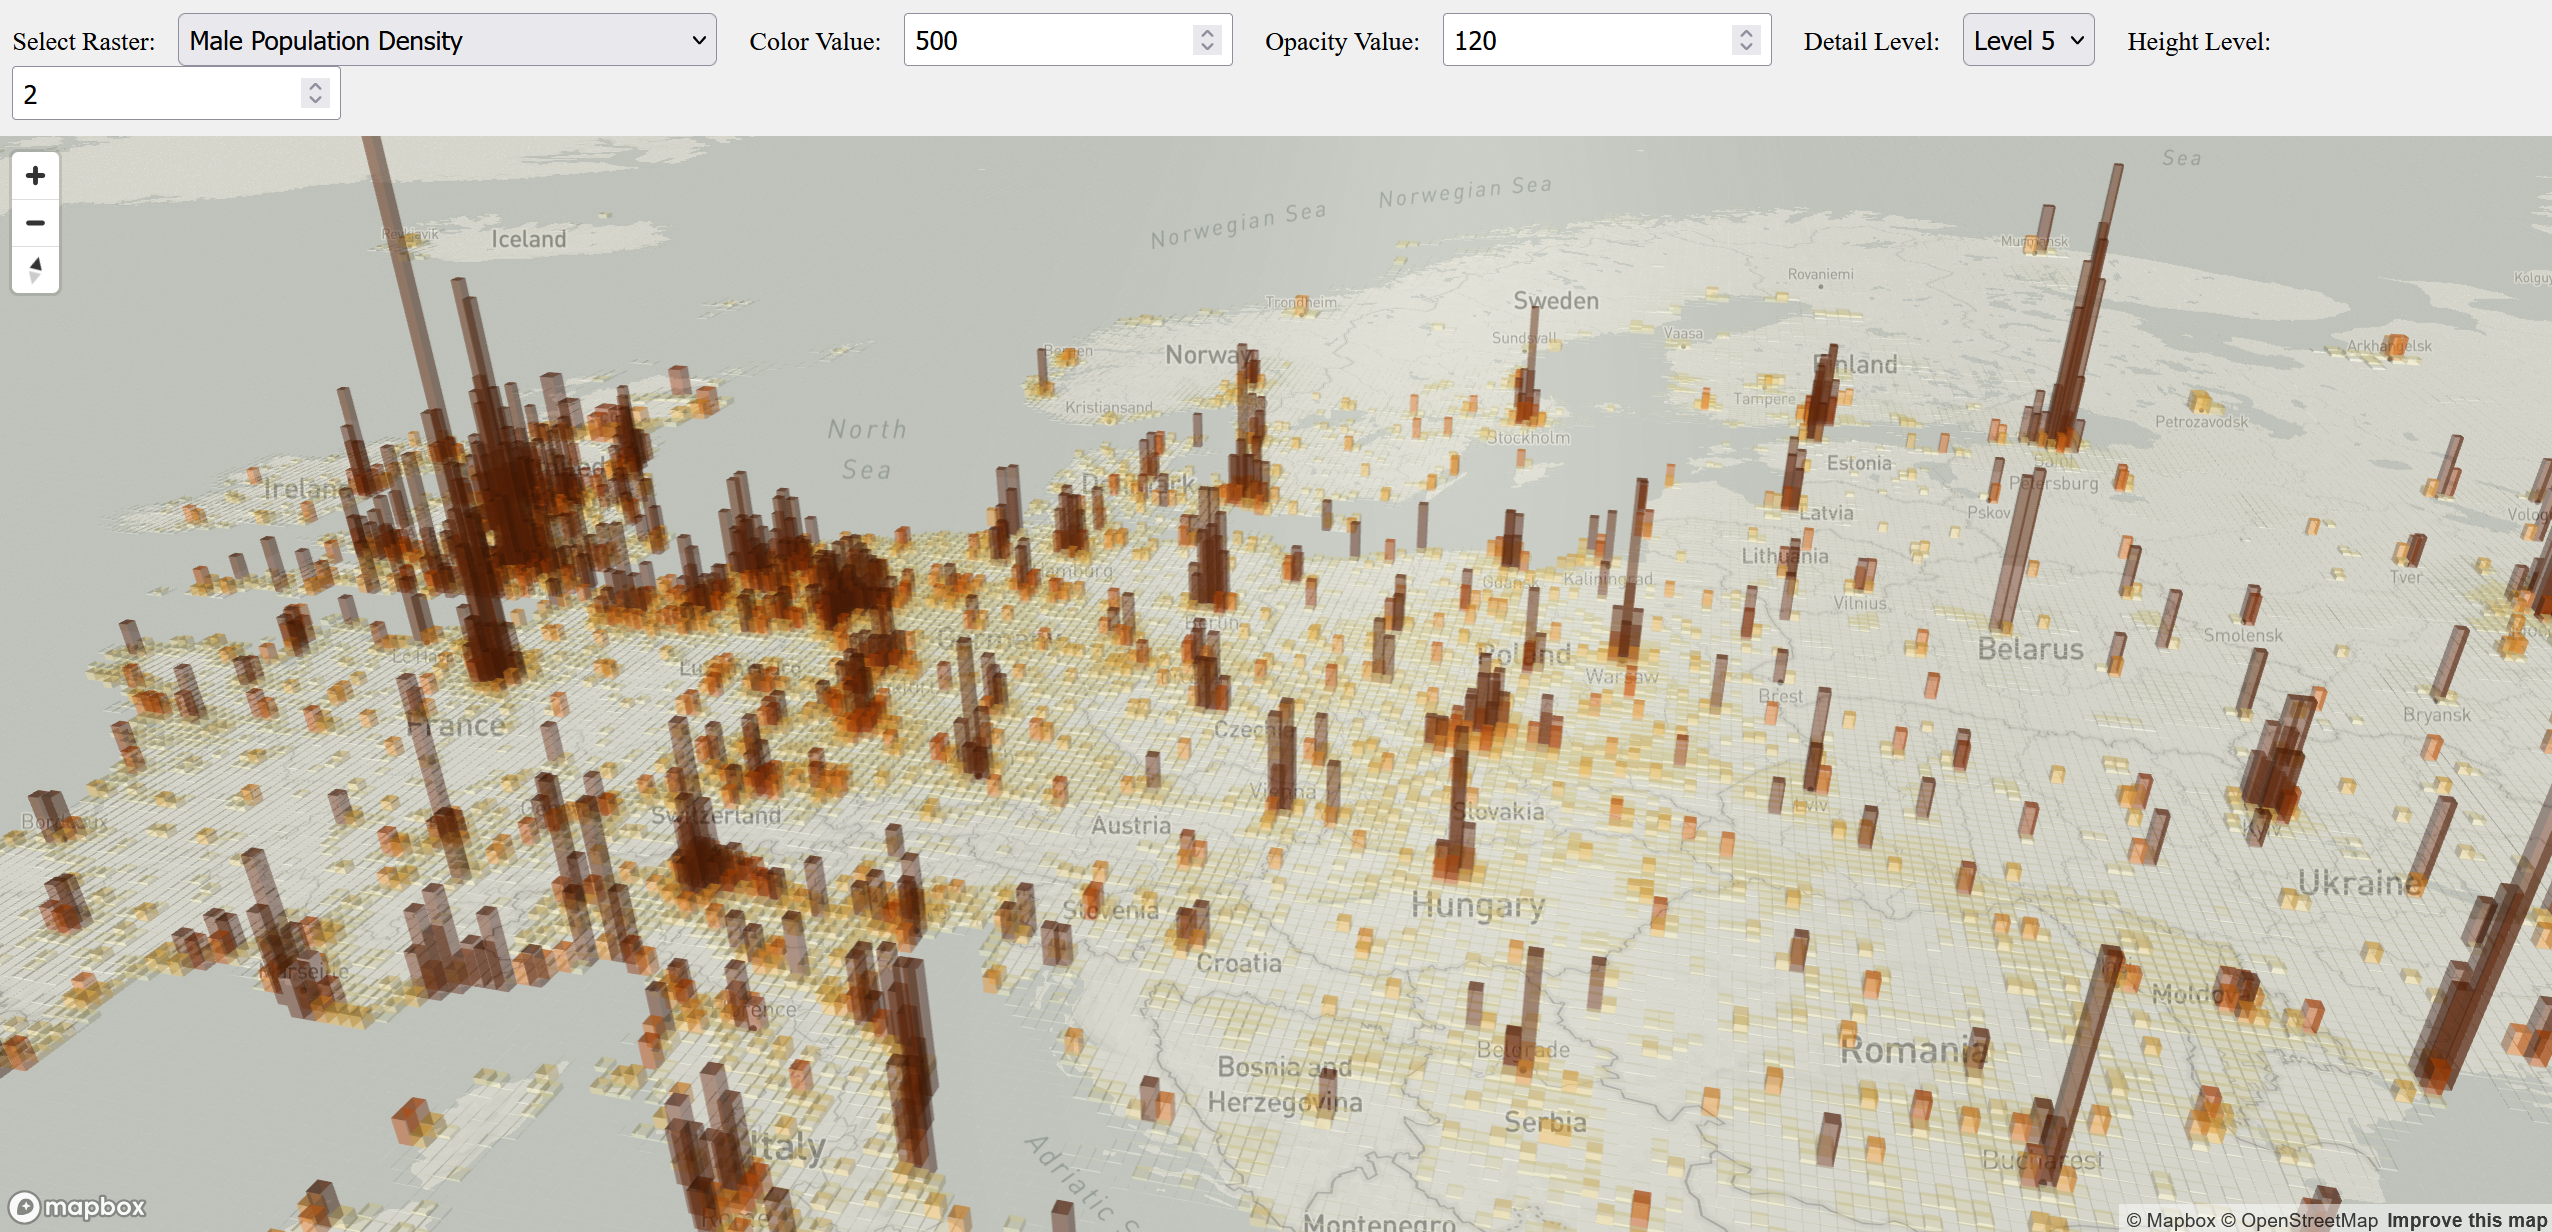Image resolution: width=2552 pixels, height=1232 pixels.
Task: Click the Austria label on the map
Action: point(1130,825)
